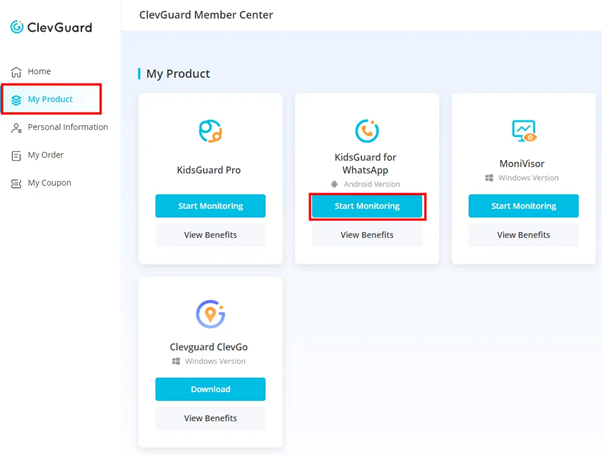Click the Home house icon

16,72
